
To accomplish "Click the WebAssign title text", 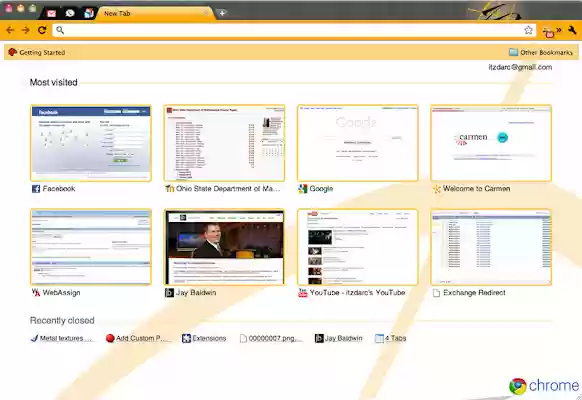I will 61,292.
